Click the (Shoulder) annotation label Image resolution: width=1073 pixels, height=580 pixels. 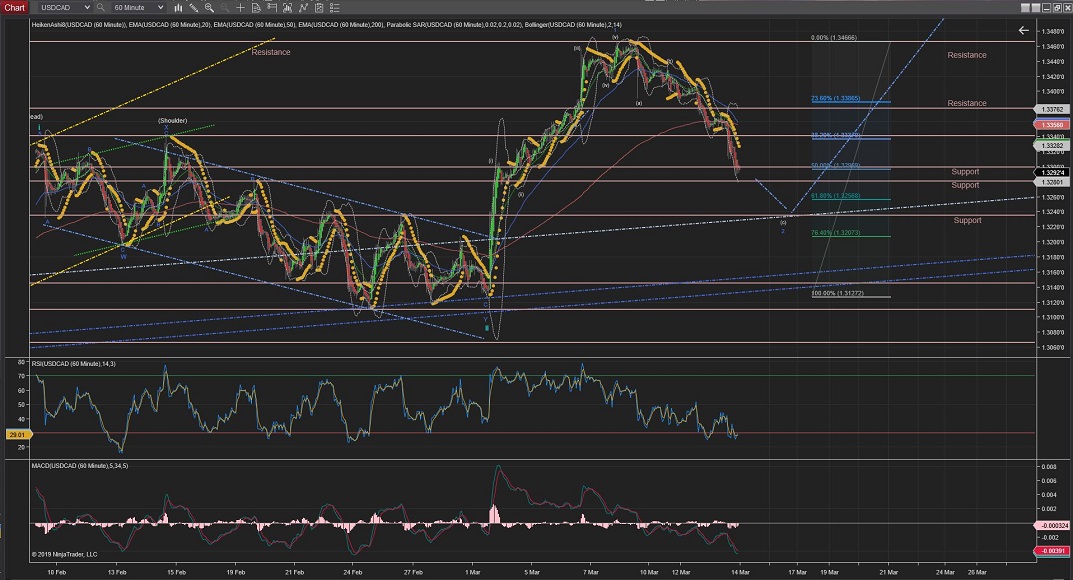pos(172,120)
